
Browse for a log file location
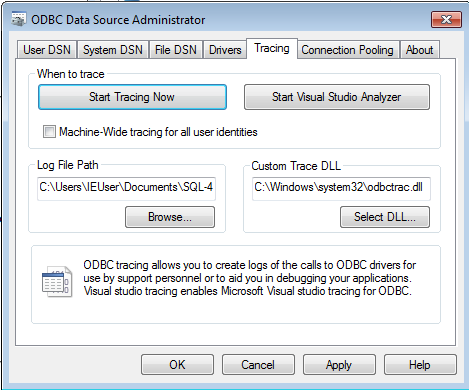(170, 217)
